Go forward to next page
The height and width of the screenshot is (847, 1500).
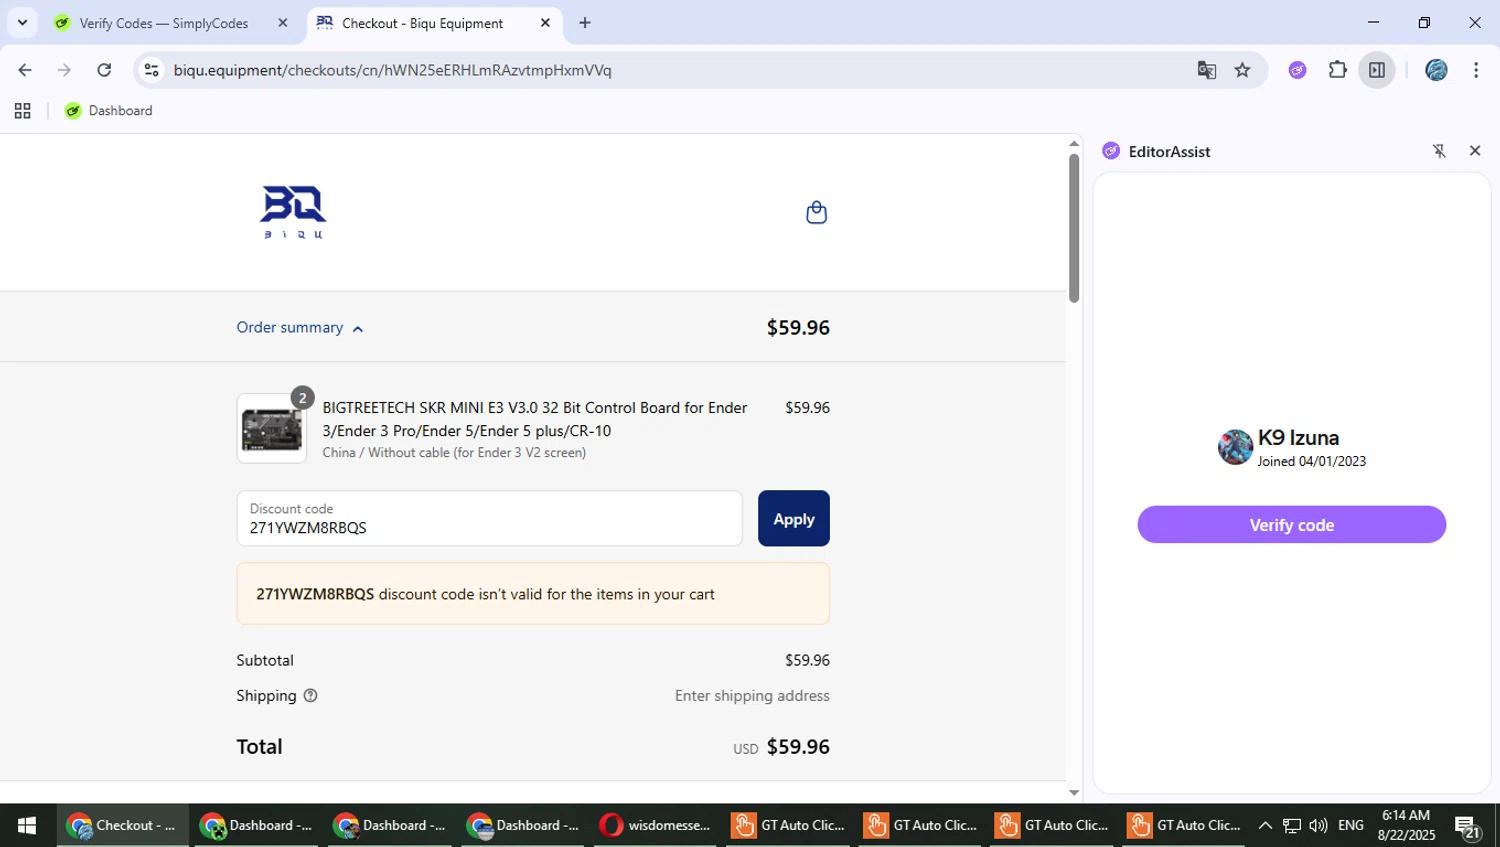[x=64, y=70]
